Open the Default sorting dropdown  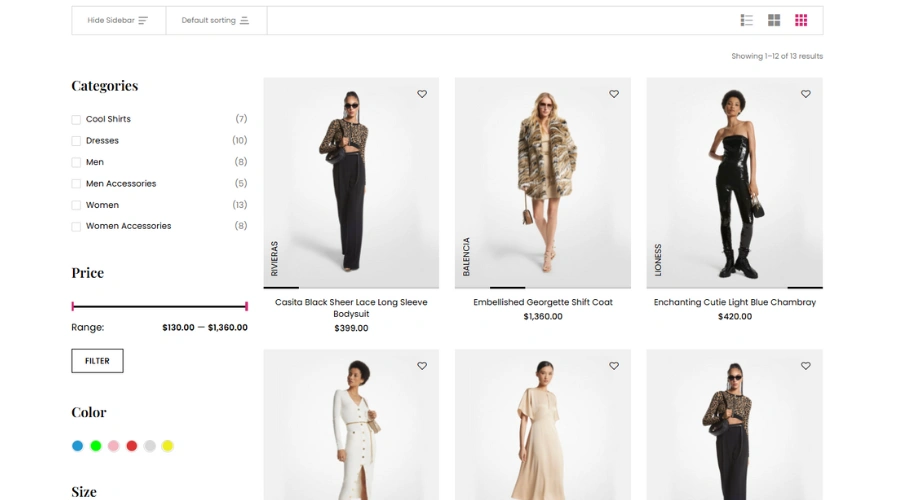click(216, 21)
